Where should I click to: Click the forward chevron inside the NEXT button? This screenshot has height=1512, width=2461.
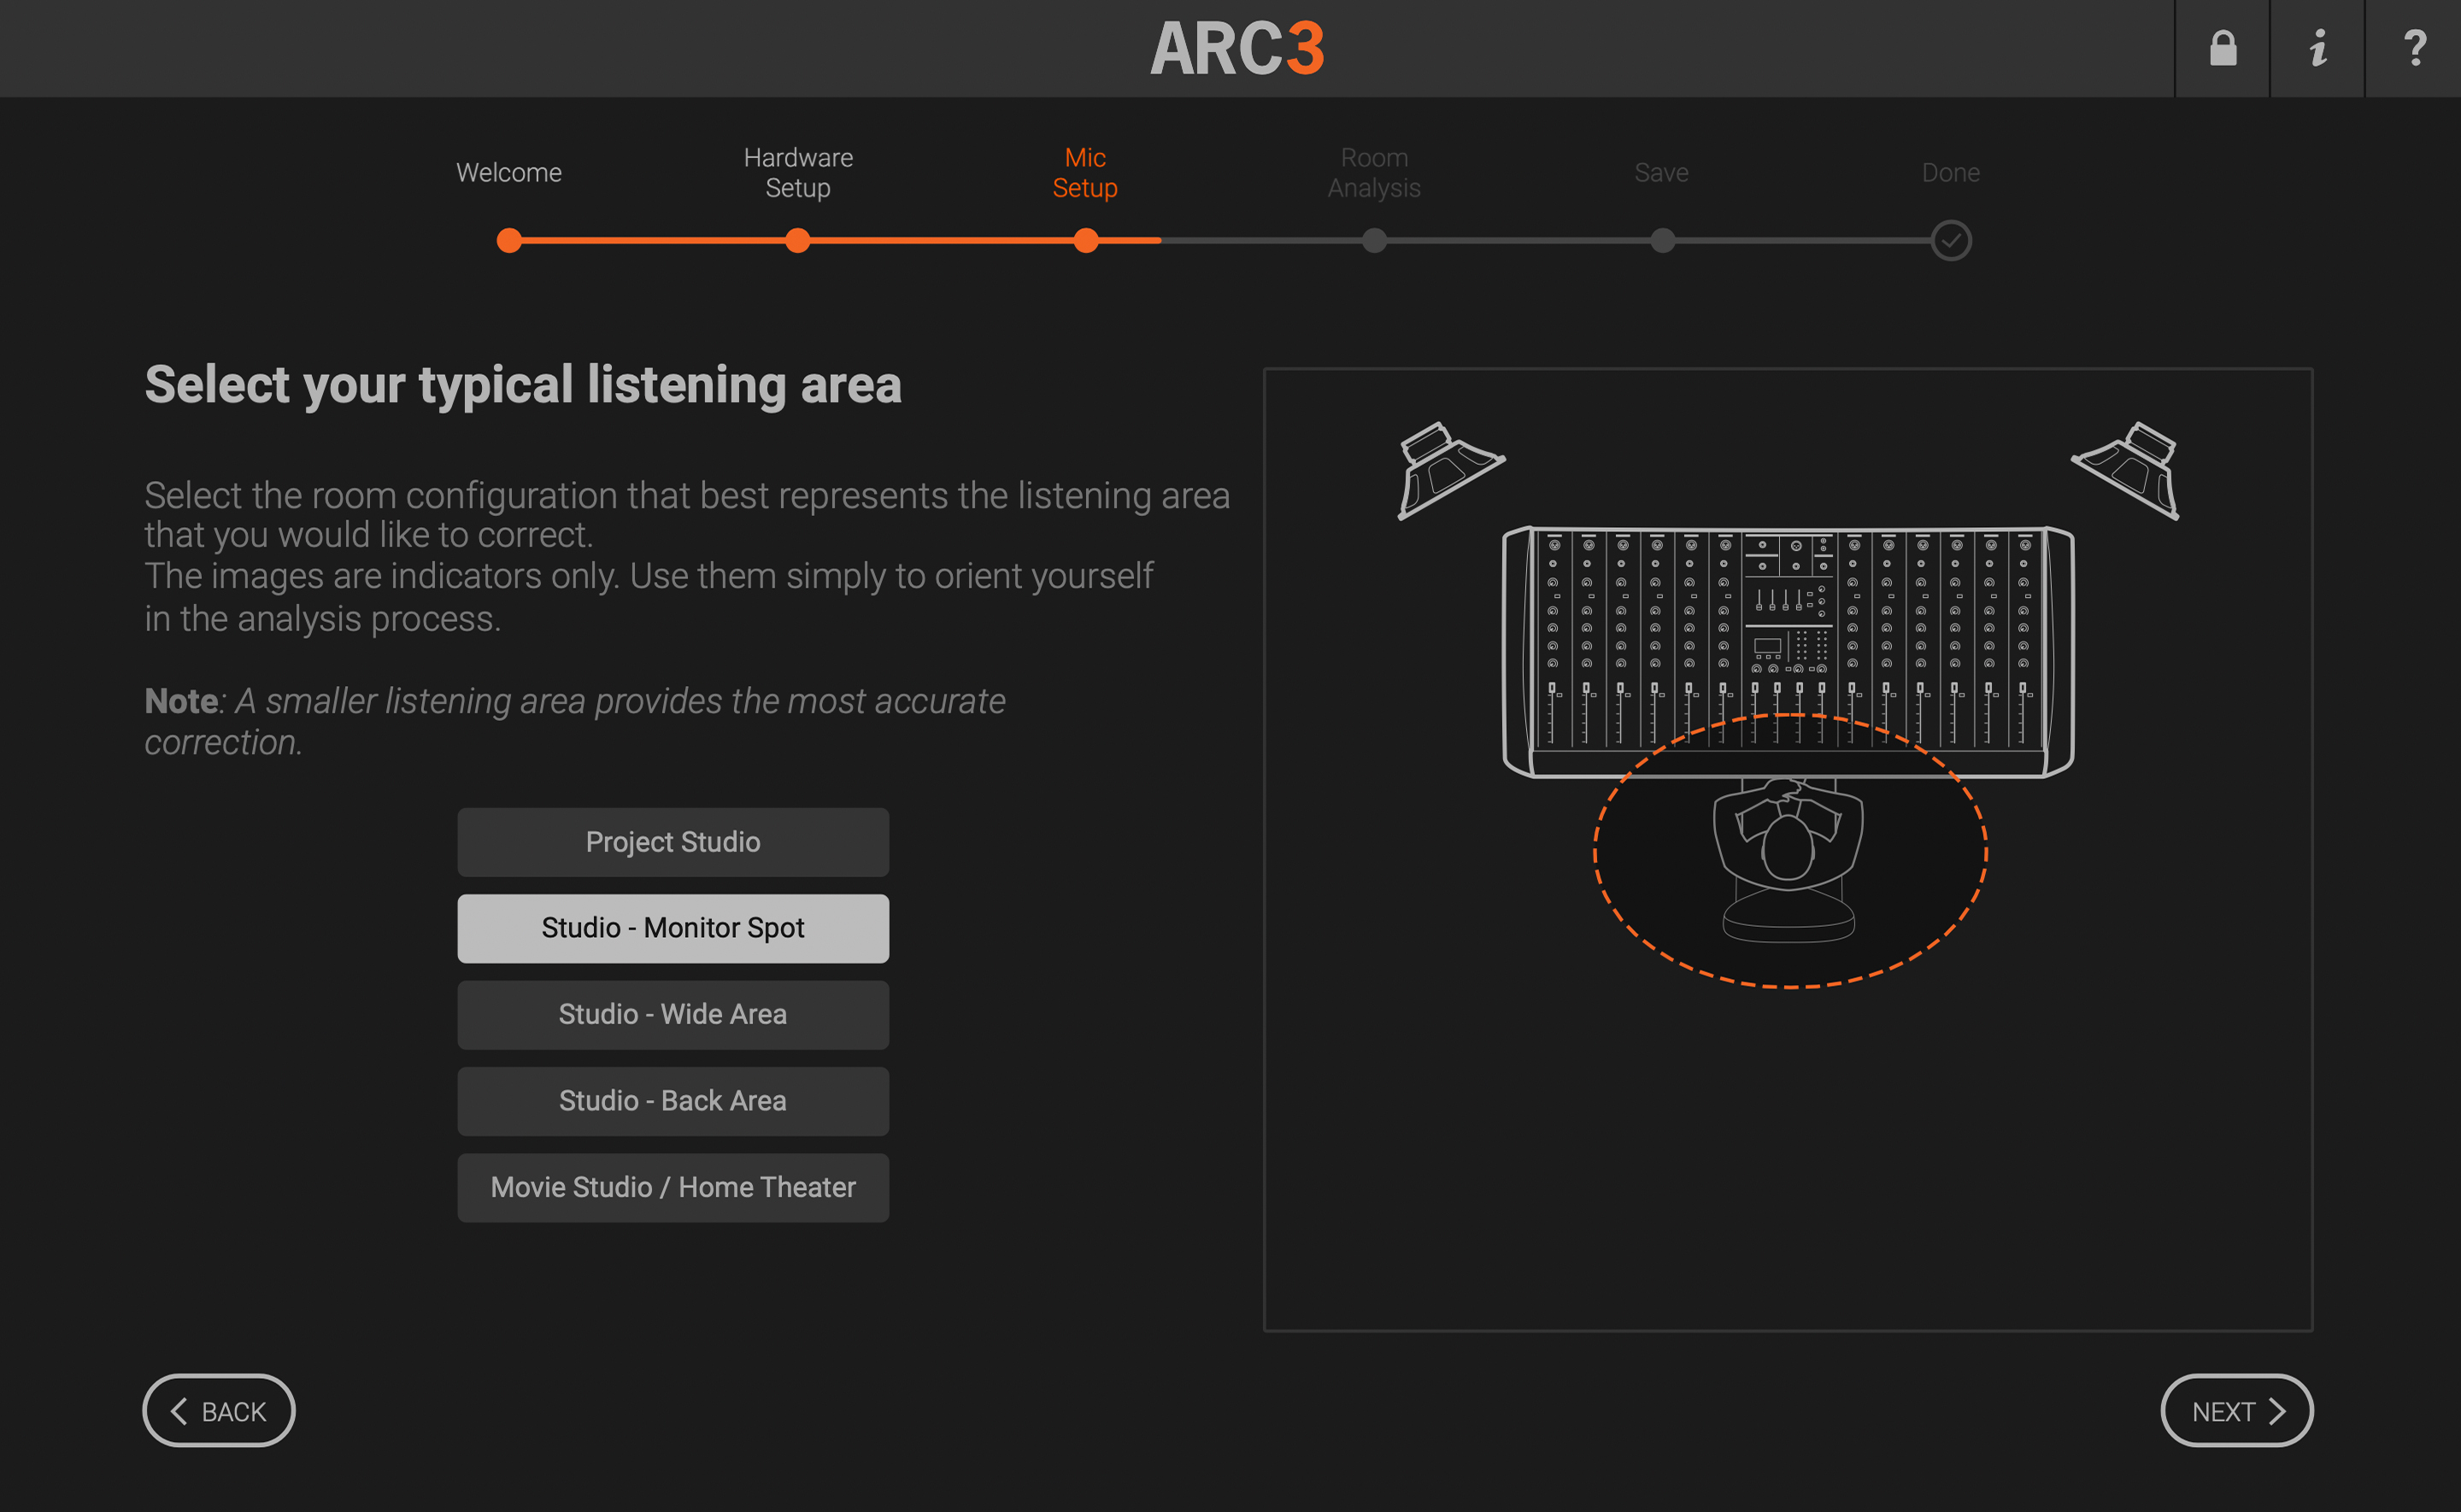point(2278,1410)
